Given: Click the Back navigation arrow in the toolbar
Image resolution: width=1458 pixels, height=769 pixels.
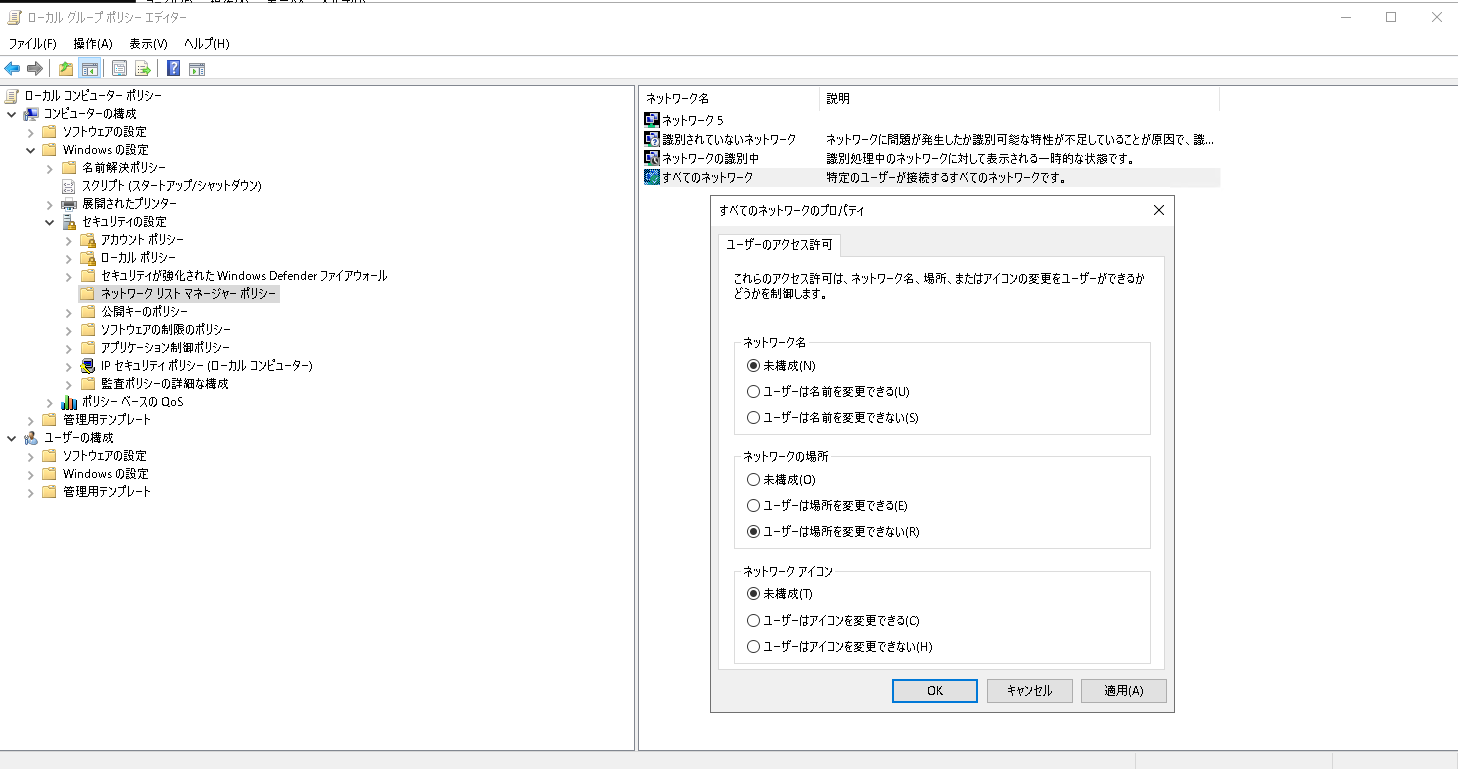Looking at the screenshot, I should 12,68.
